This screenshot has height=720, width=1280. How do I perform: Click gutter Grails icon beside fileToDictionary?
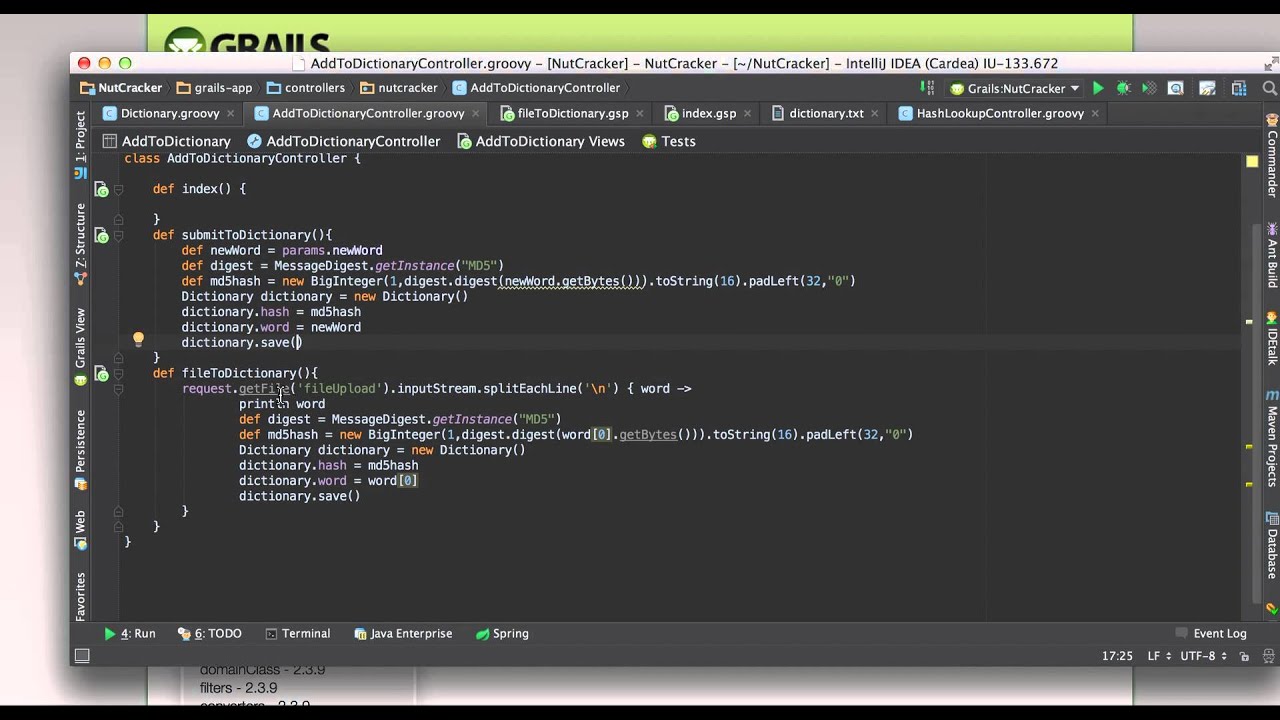102,374
